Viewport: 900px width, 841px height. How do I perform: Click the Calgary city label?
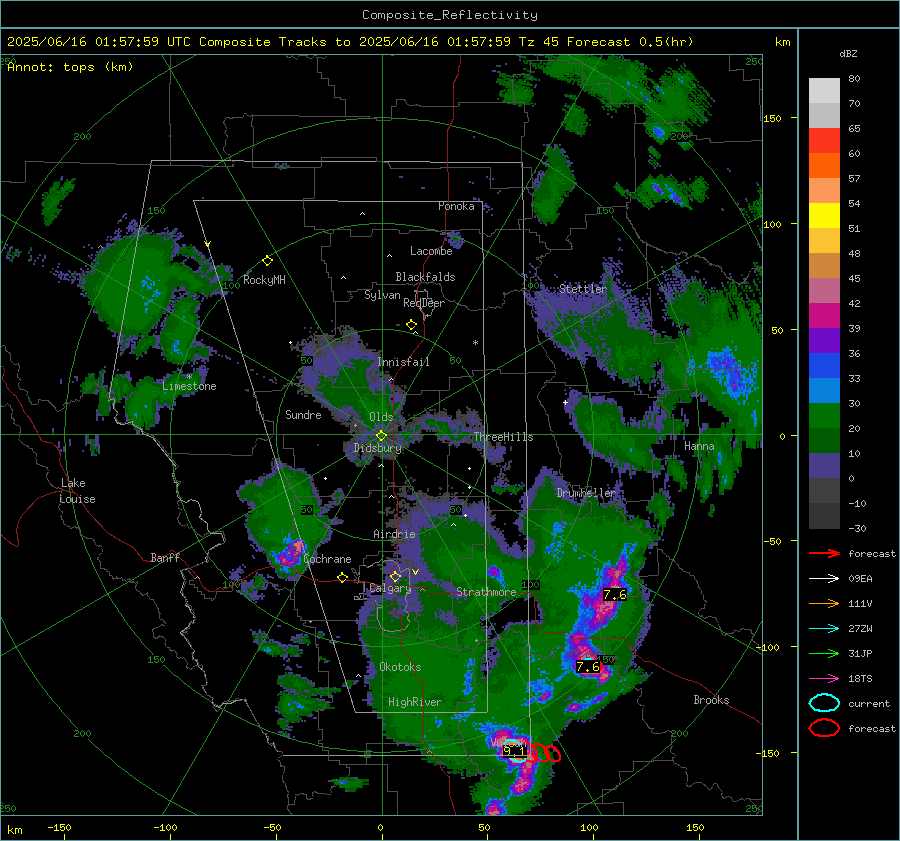tap(390, 588)
